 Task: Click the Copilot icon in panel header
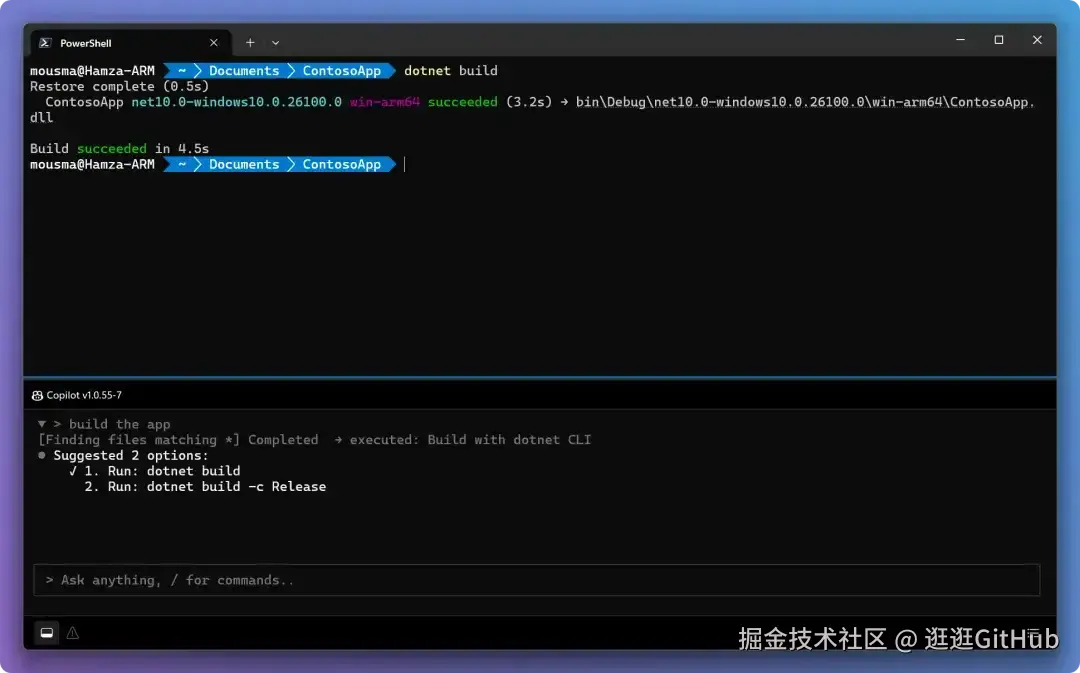tap(37, 395)
